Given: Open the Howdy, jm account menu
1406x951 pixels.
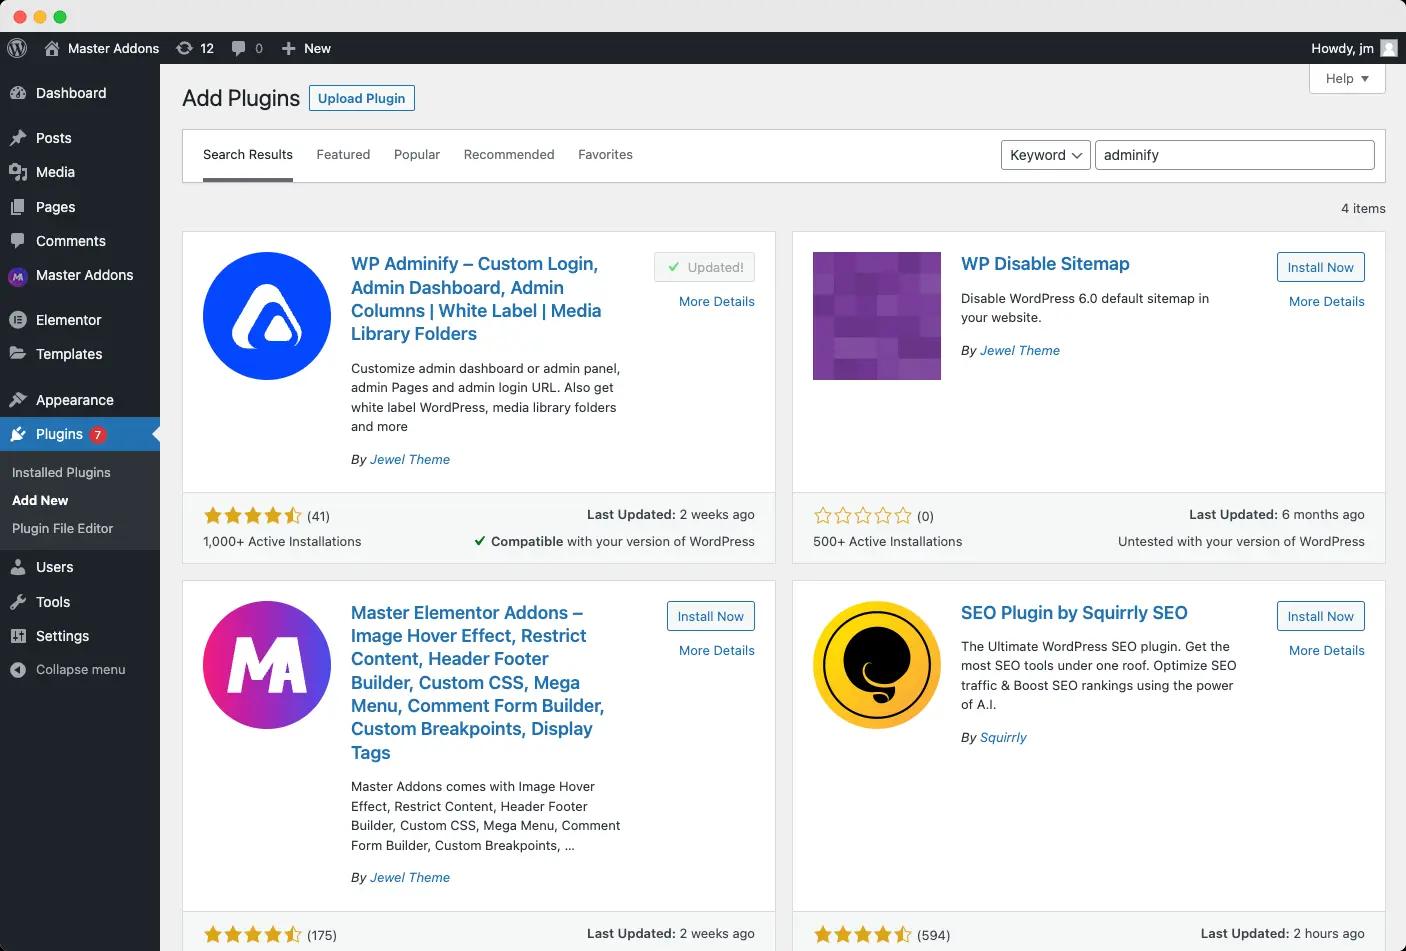Looking at the screenshot, I should [x=1354, y=48].
